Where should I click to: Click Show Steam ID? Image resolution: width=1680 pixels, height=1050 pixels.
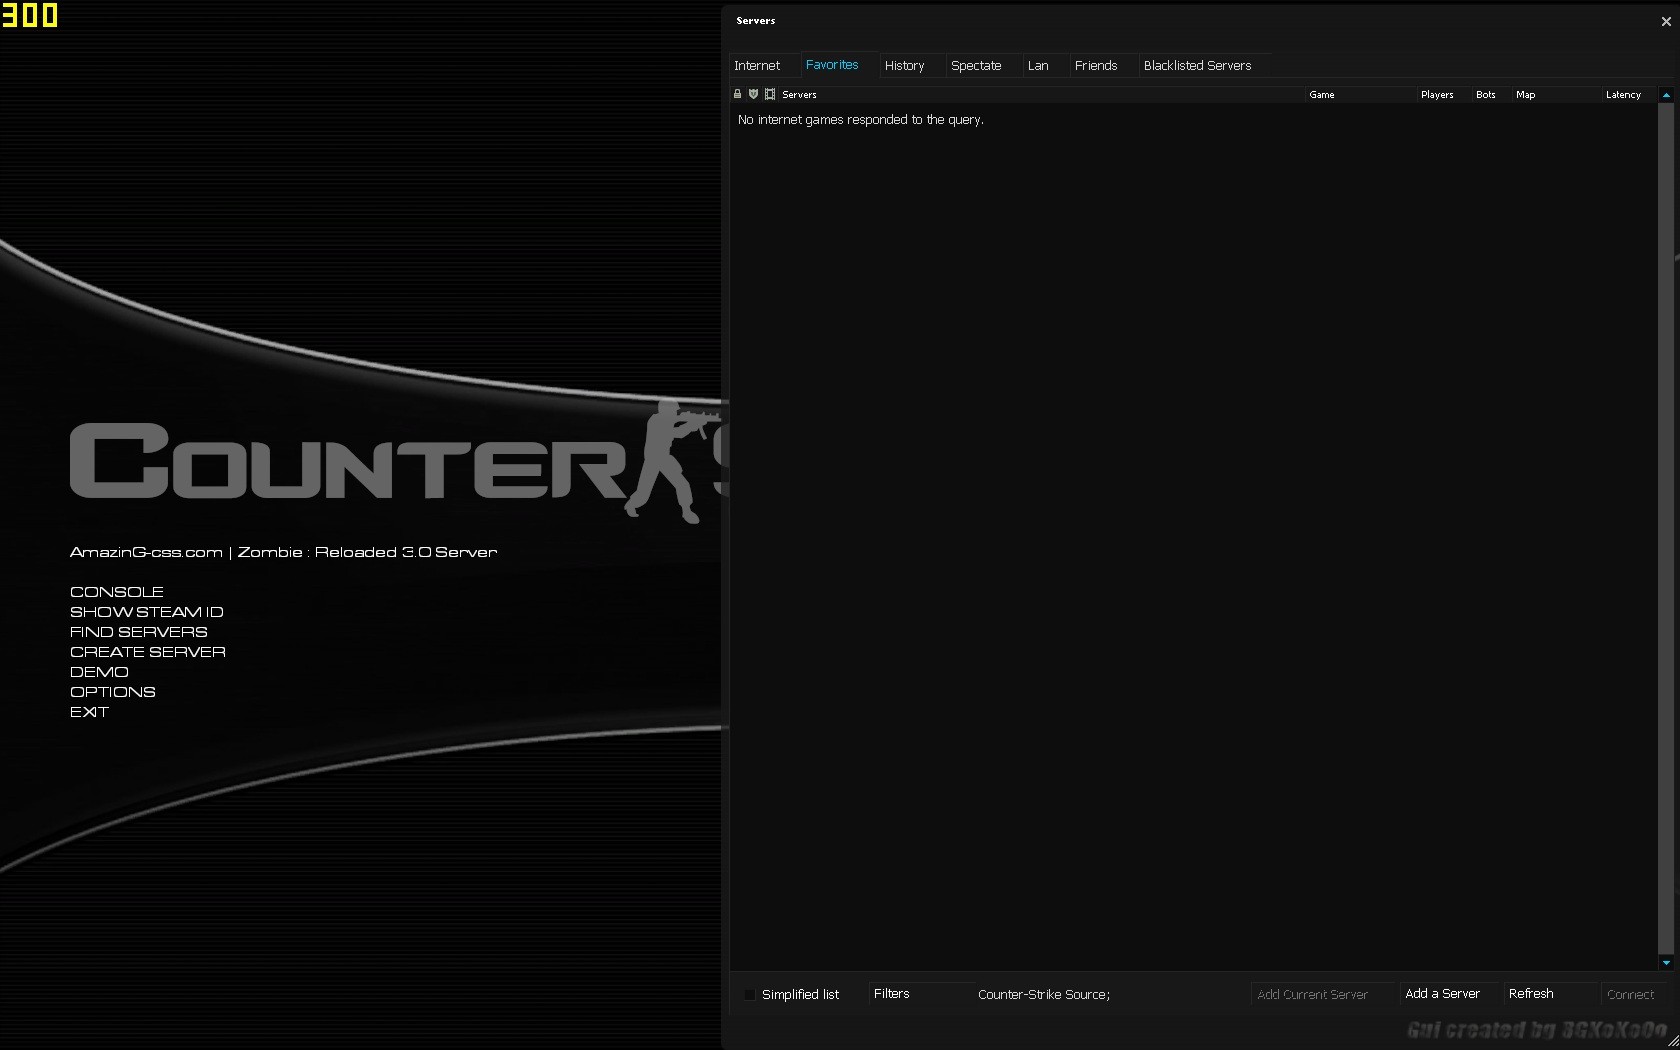[x=147, y=611]
